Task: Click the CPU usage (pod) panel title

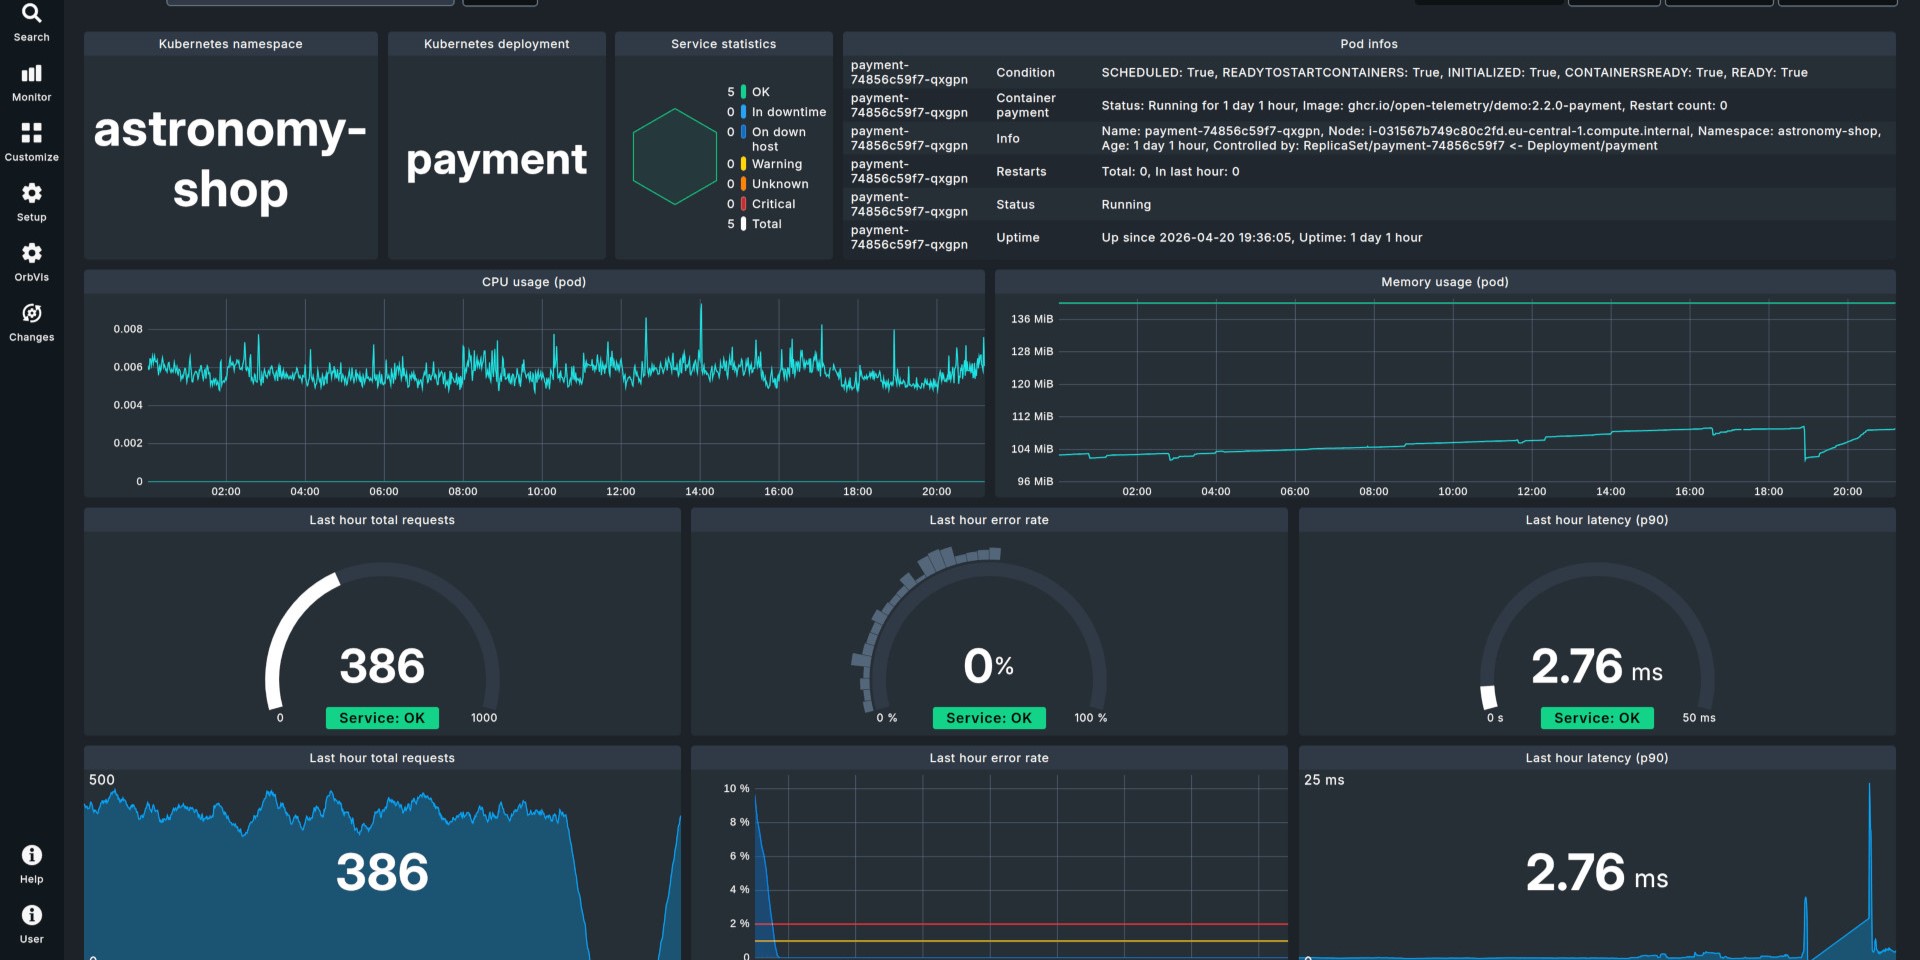Action: (x=534, y=282)
